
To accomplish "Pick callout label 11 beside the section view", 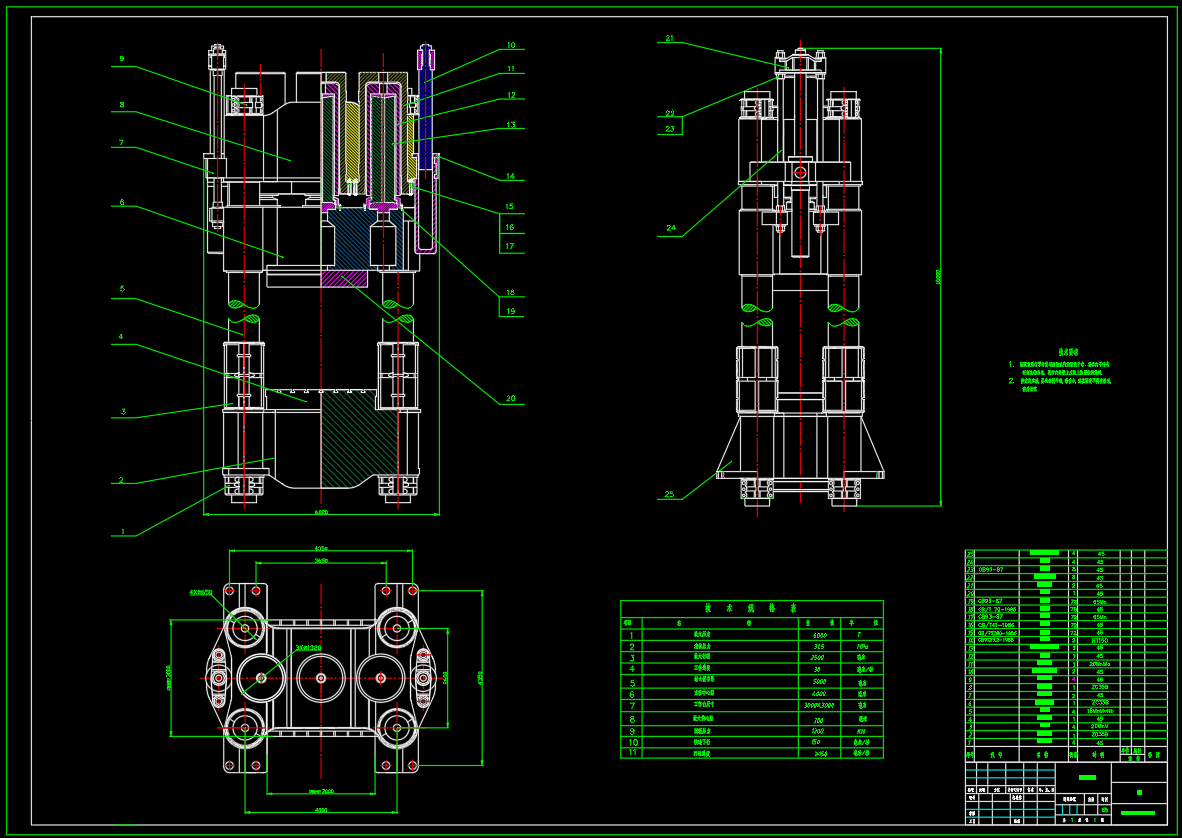I will tap(511, 69).
